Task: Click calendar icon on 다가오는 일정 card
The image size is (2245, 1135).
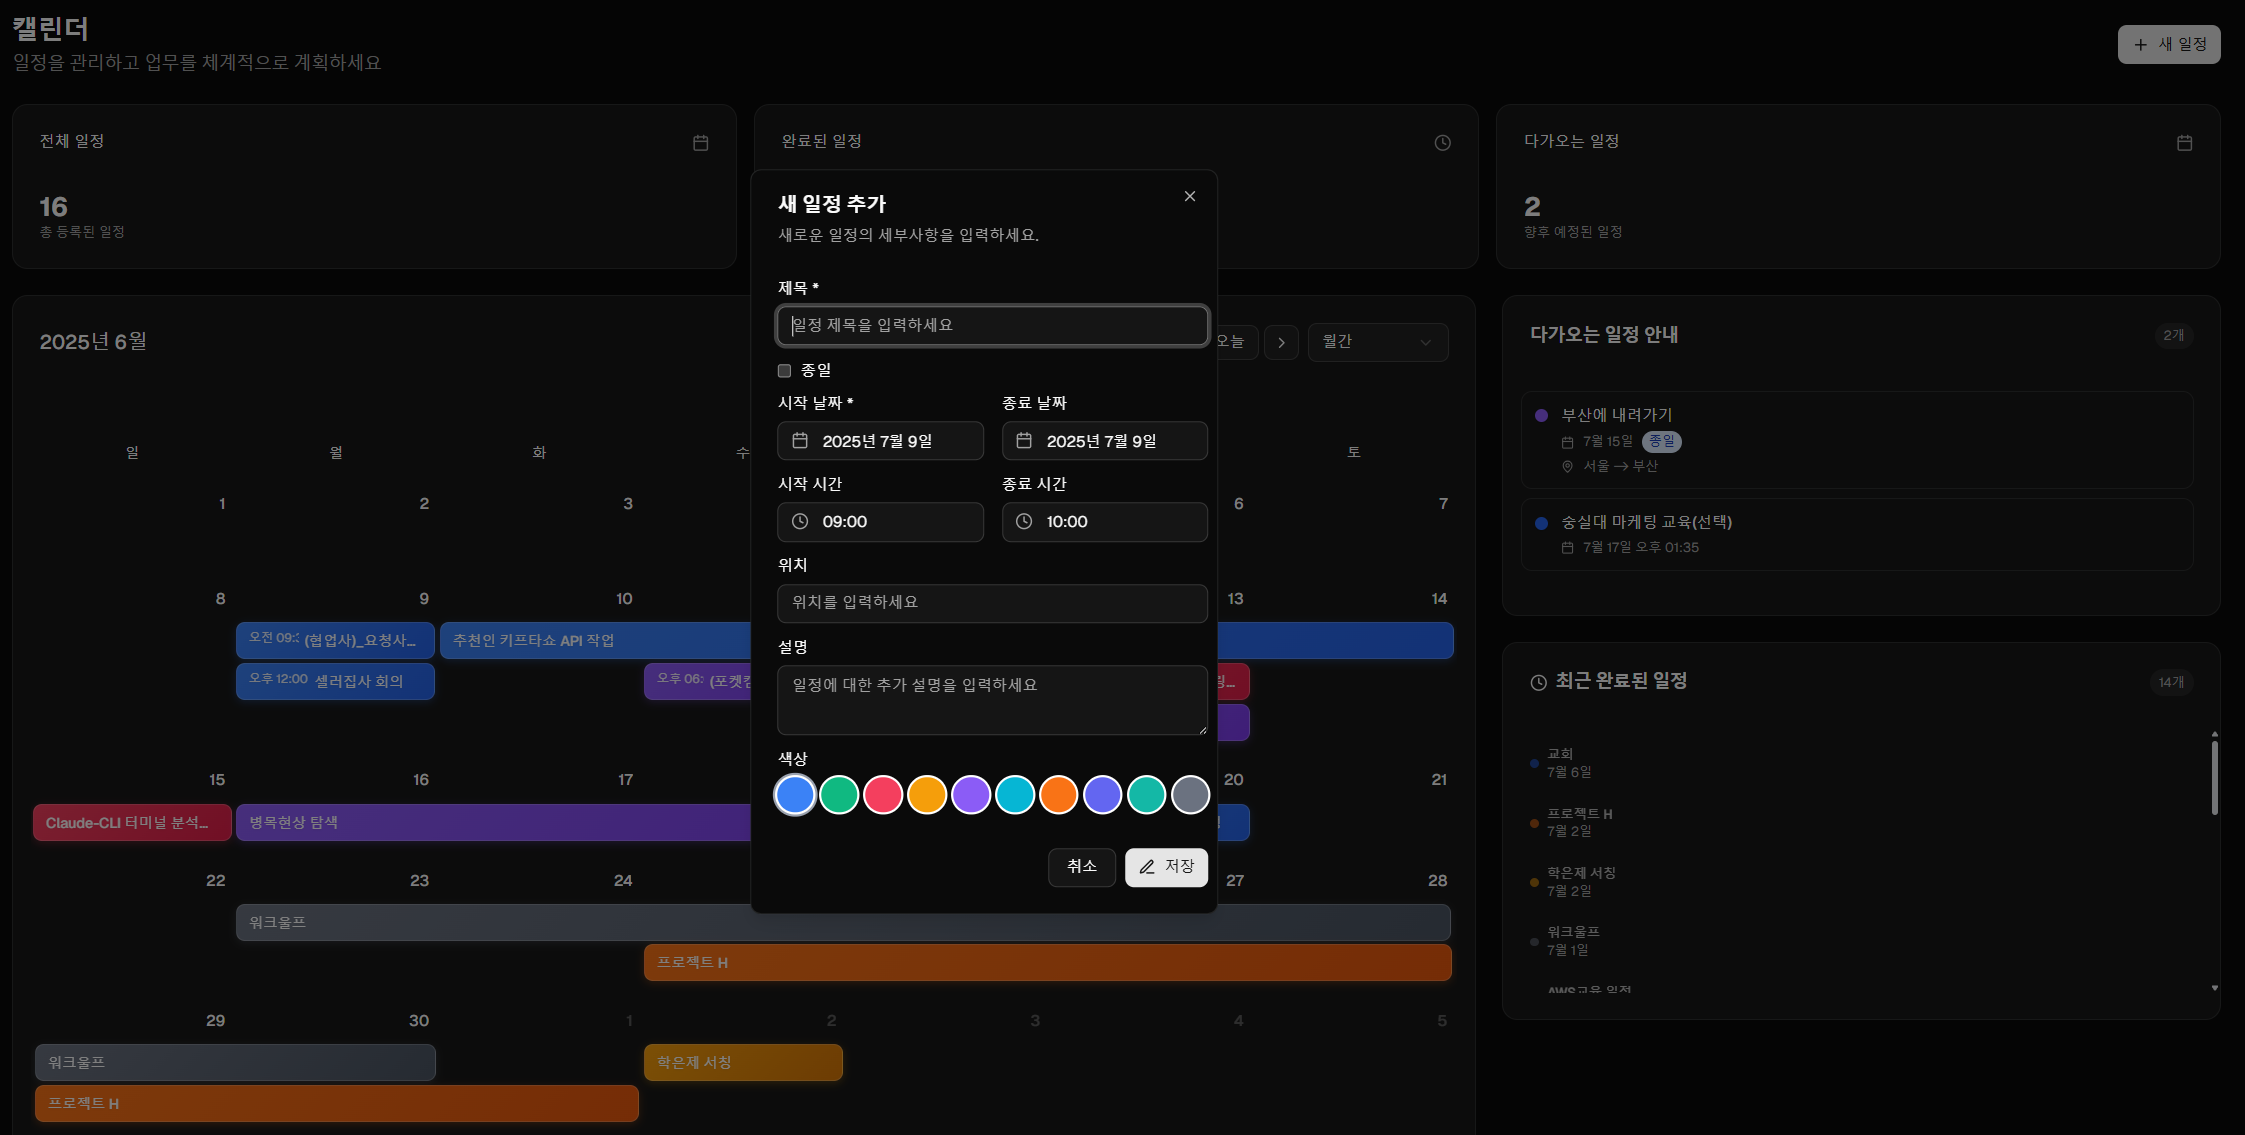Action: [2184, 143]
